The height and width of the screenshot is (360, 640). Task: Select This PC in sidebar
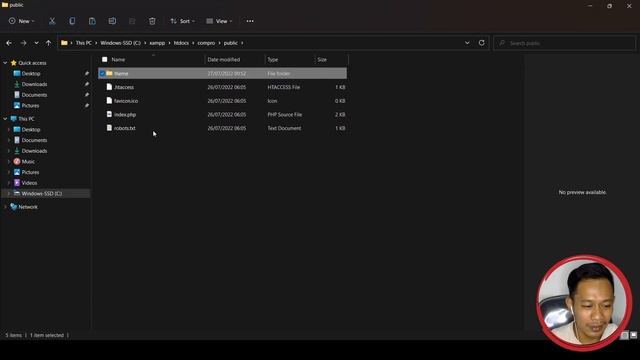(x=26, y=119)
